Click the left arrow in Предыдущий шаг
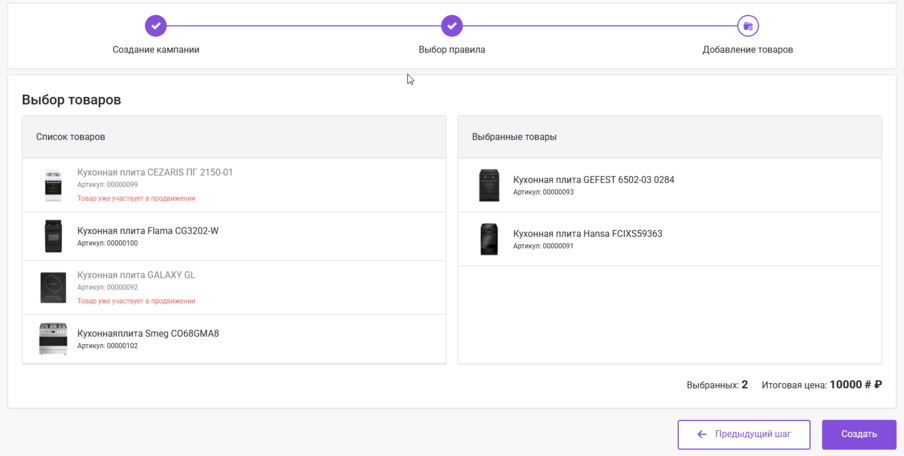The image size is (904, 456). pyautogui.click(x=702, y=435)
